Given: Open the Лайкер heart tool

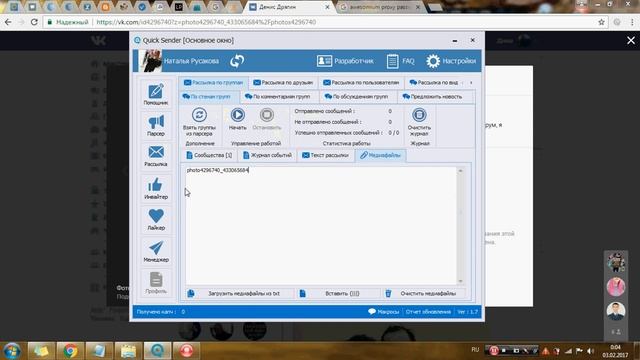Looking at the screenshot, I should tap(156, 219).
